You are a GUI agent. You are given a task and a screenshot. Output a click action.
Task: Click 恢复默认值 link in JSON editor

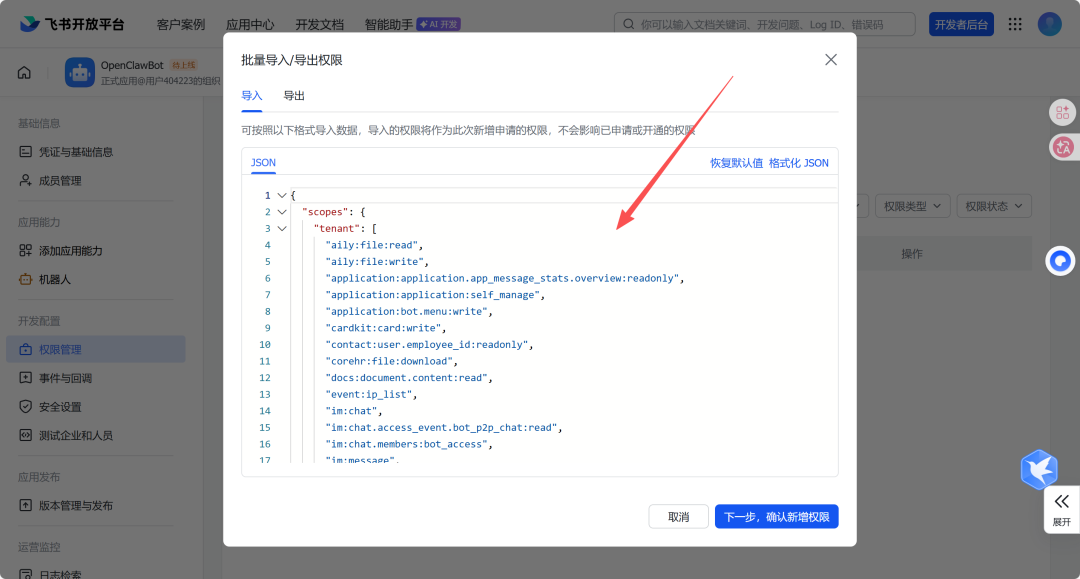pos(736,163)
